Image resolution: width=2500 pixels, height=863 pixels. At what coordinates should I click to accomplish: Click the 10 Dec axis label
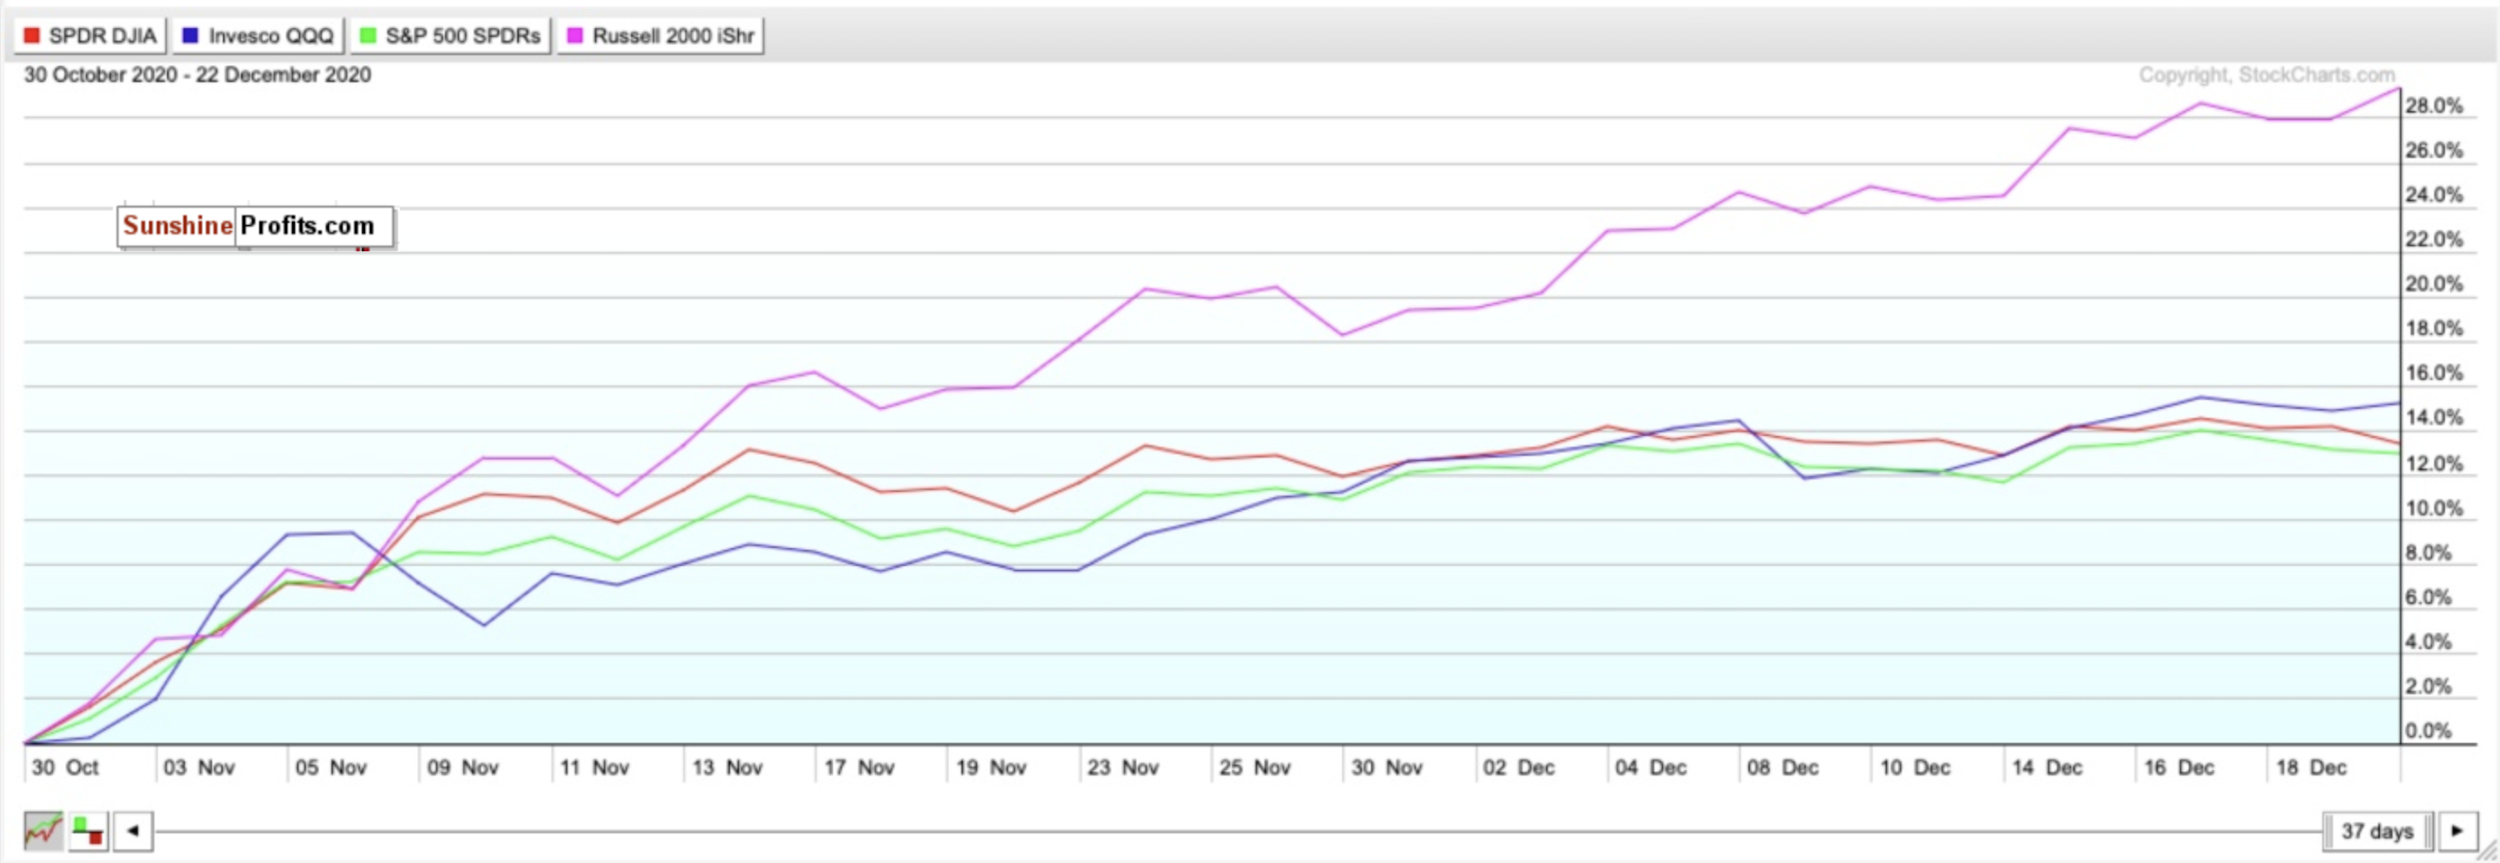point(1915,767)
